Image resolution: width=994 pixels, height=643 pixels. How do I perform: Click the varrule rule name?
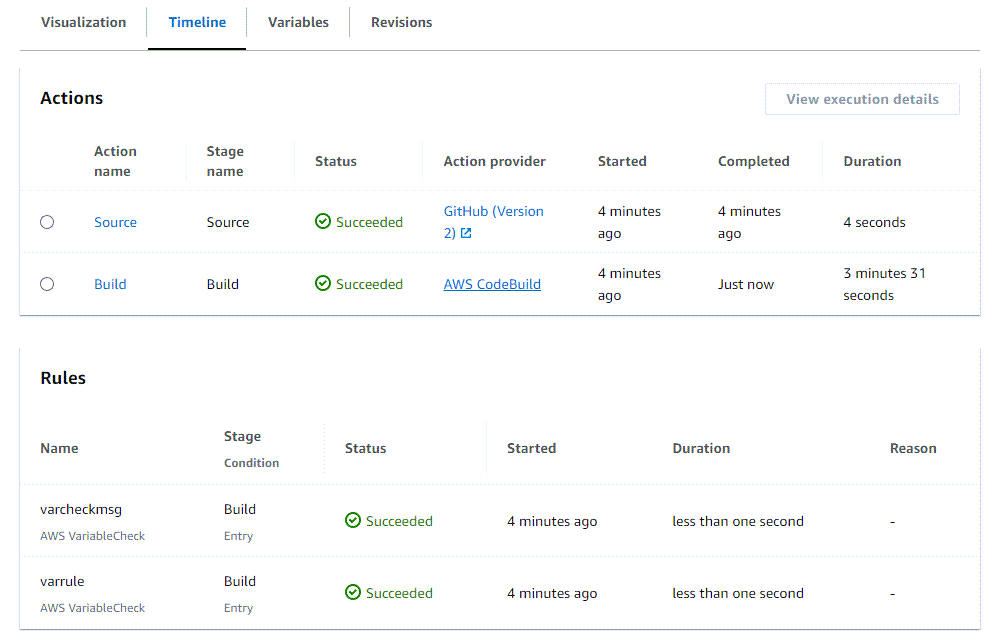pyautogui.click(x=62, y=581)
